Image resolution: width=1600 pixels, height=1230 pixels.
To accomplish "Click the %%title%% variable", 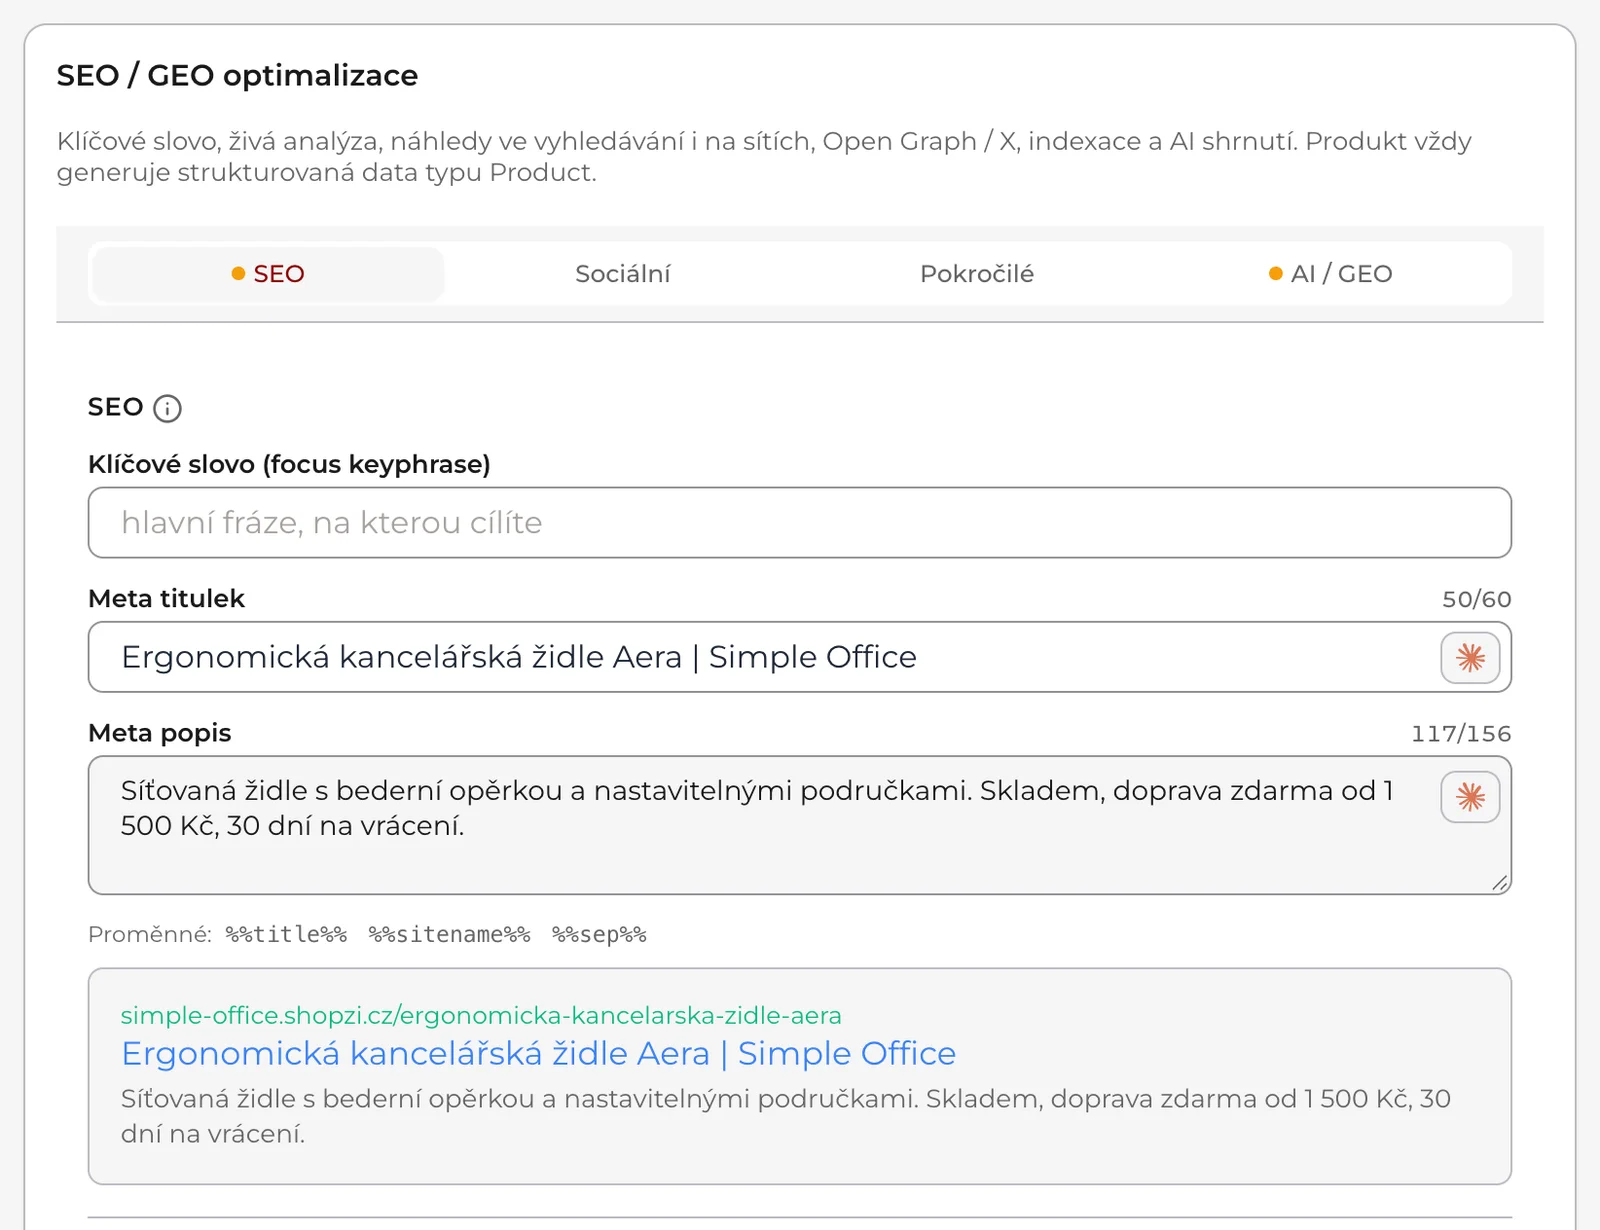I will 286,934.
